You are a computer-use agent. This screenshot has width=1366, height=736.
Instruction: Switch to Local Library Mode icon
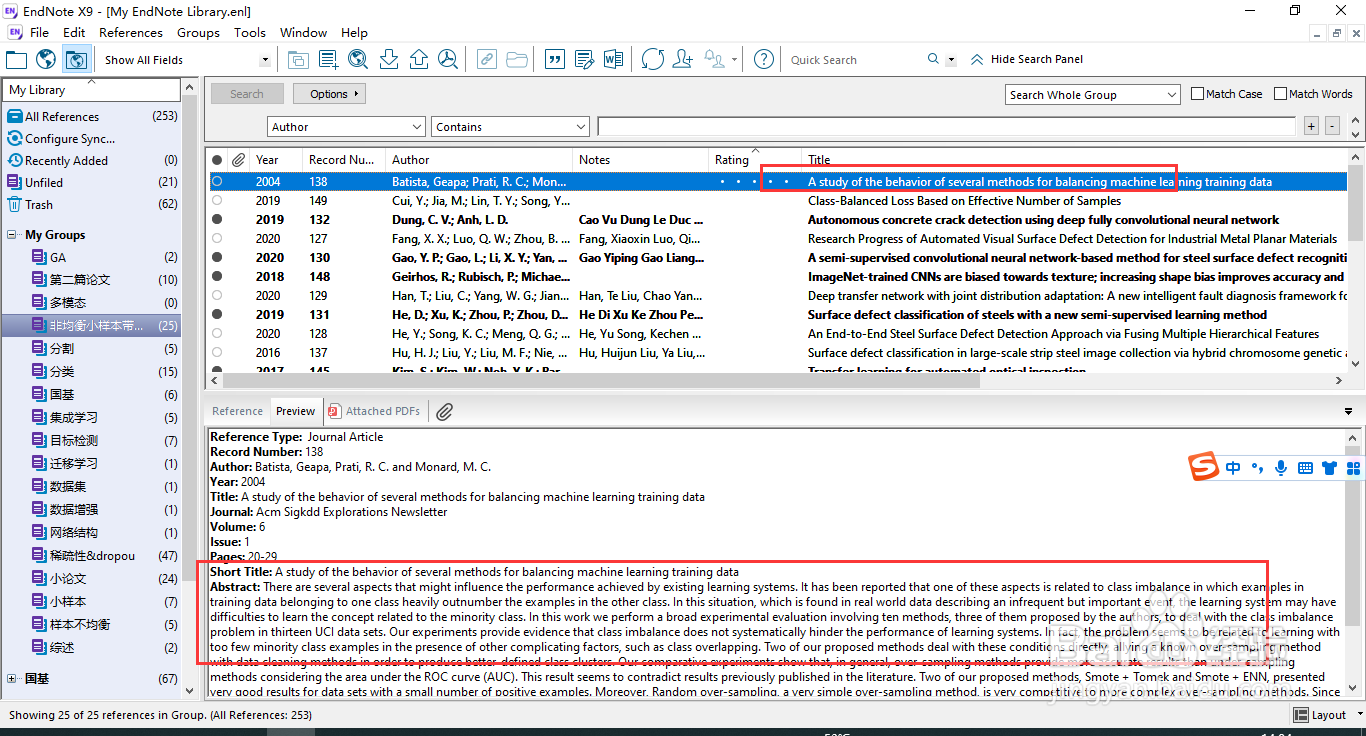coord(16,59)
